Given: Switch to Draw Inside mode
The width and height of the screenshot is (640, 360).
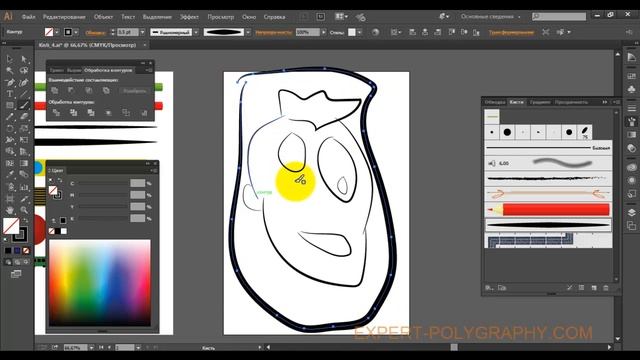Looking at the screenshot, I should [26, 262].
